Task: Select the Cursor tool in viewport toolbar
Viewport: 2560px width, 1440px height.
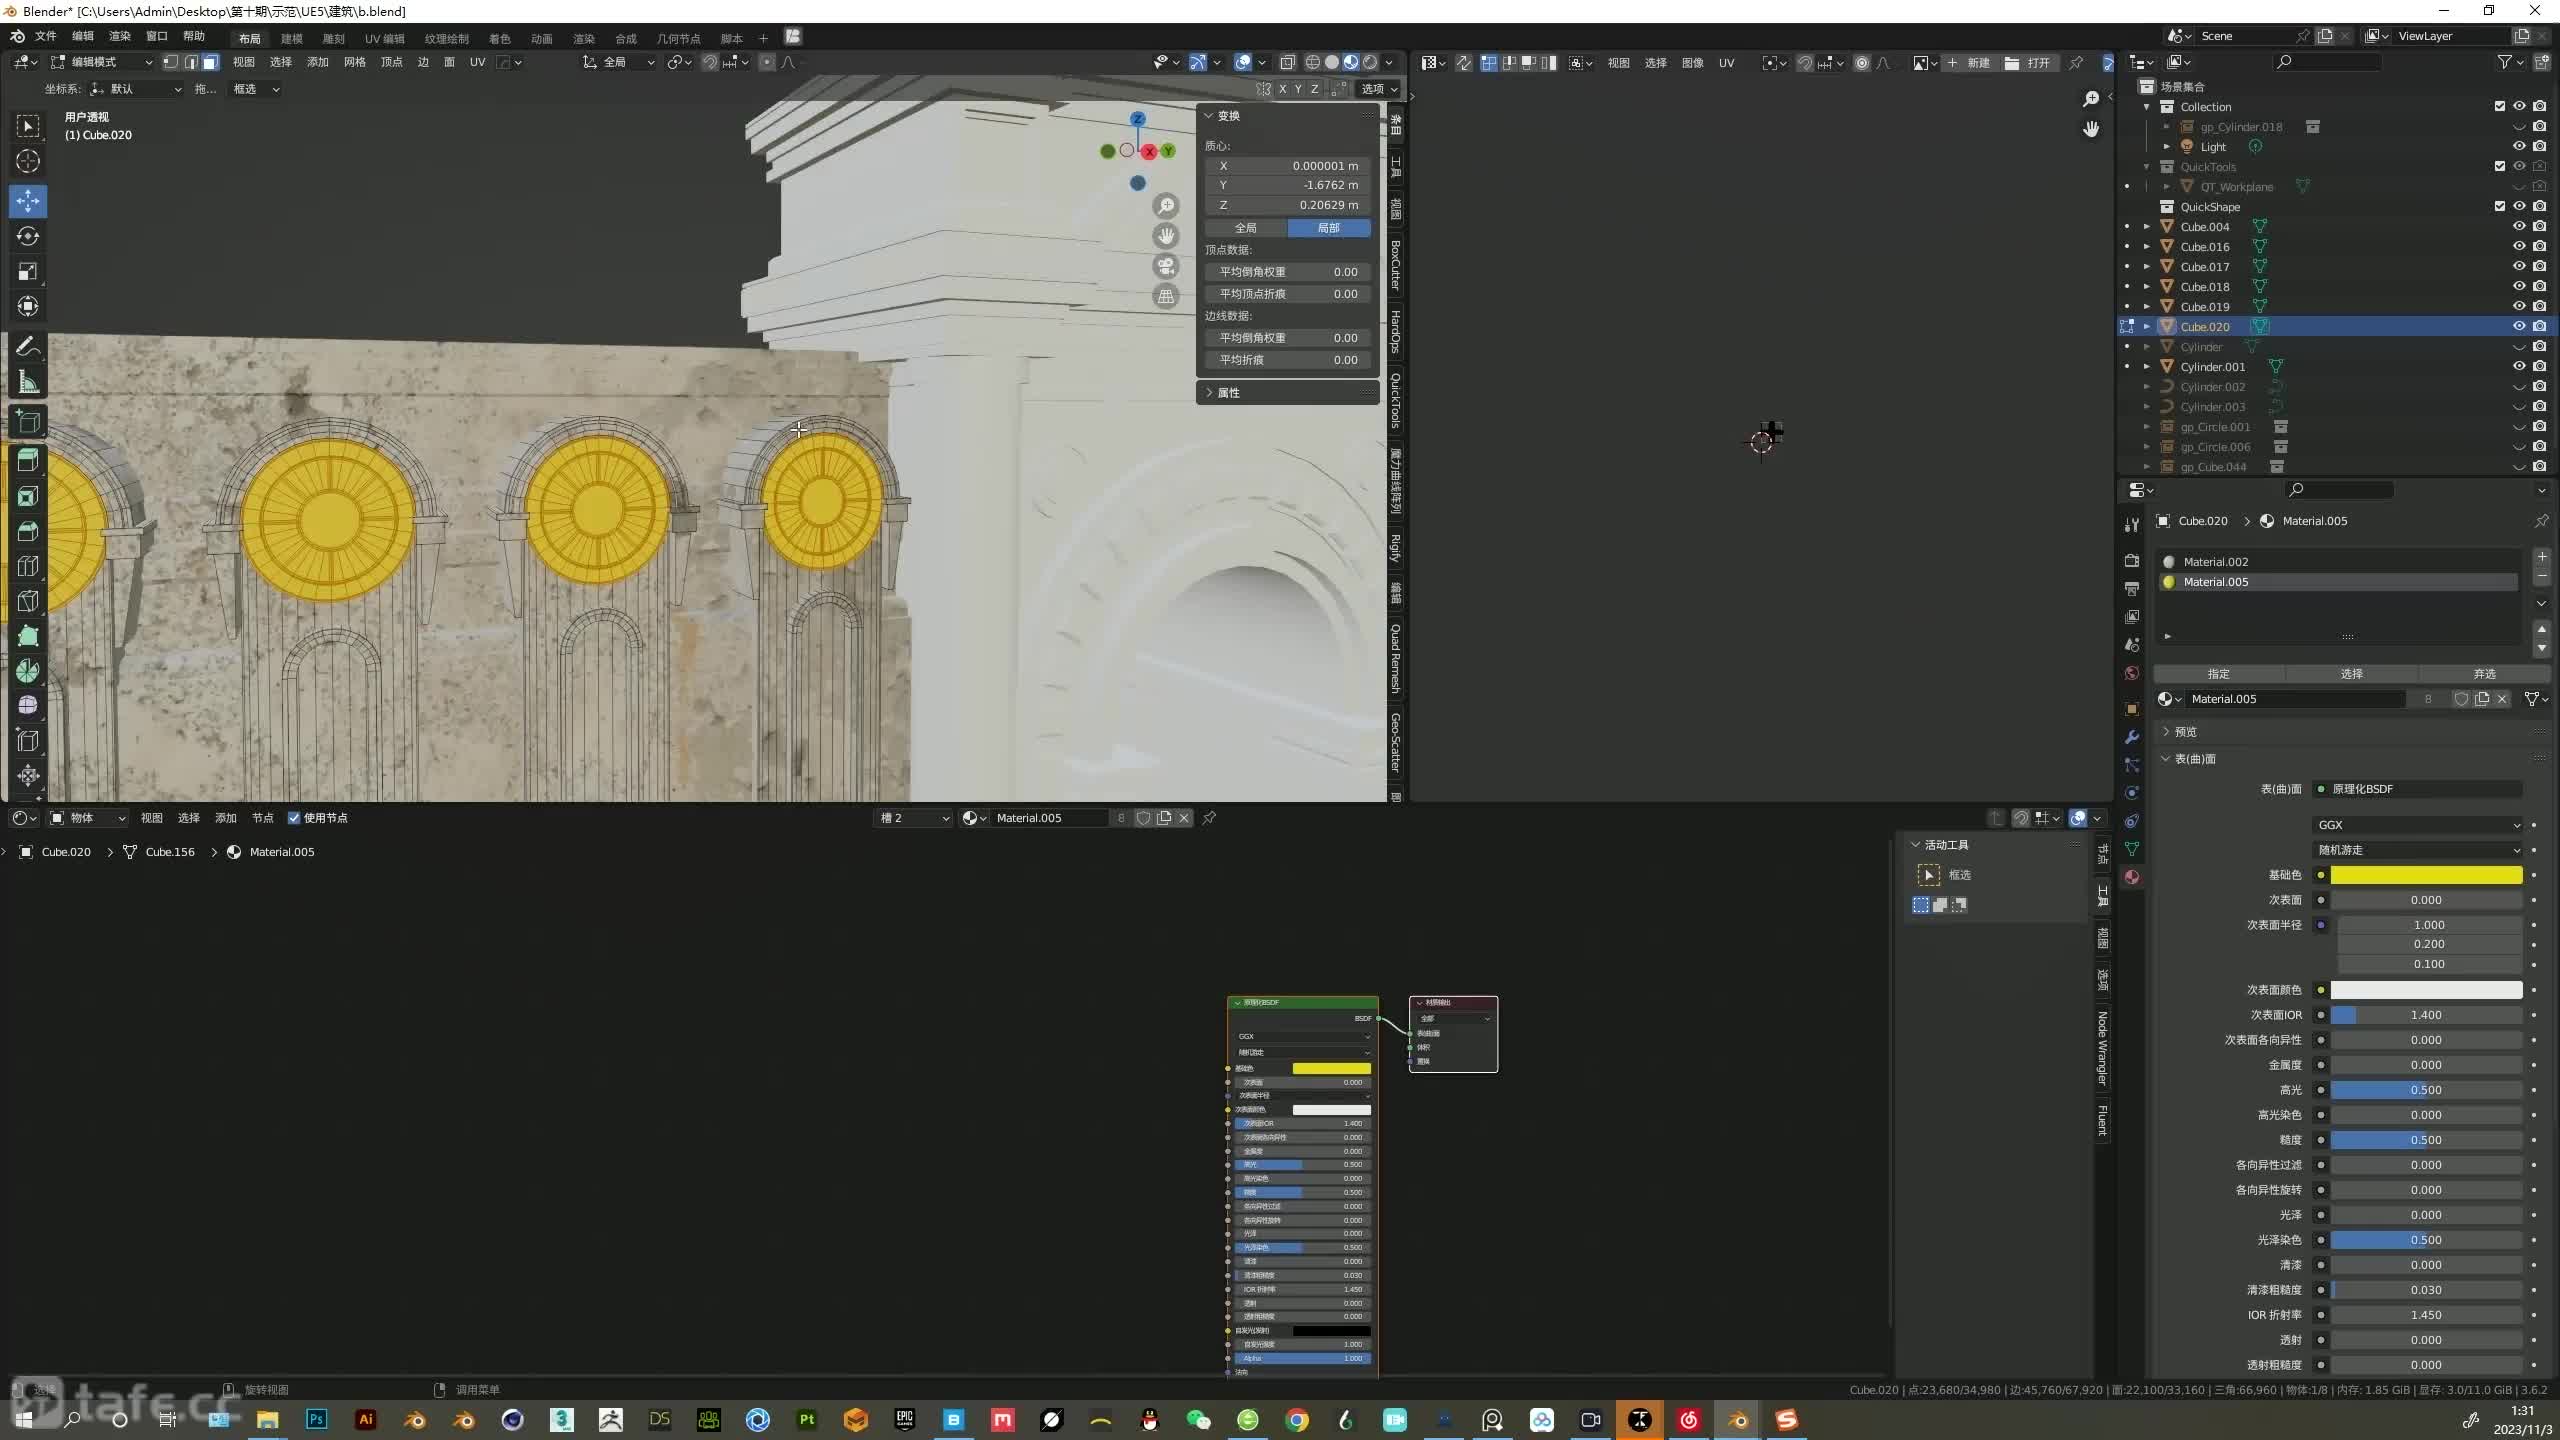Action: 28,161
